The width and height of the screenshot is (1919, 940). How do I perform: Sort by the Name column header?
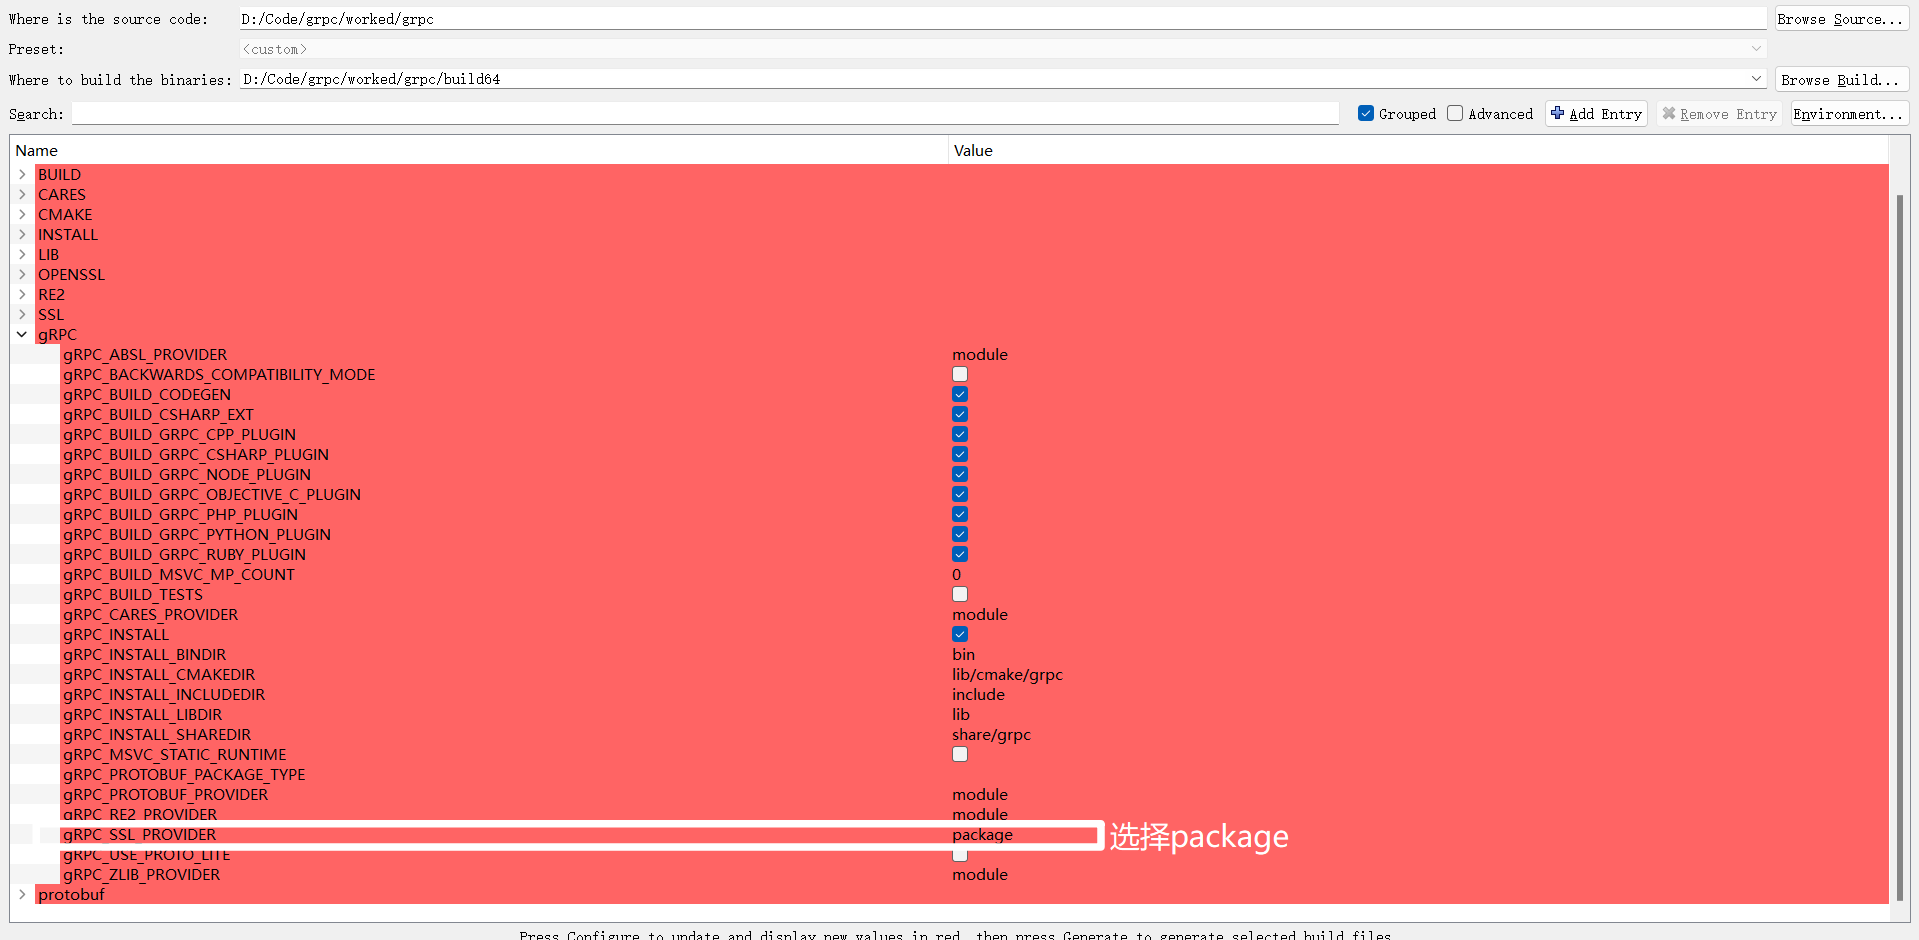pyautogui.click(x=479, y=151)
